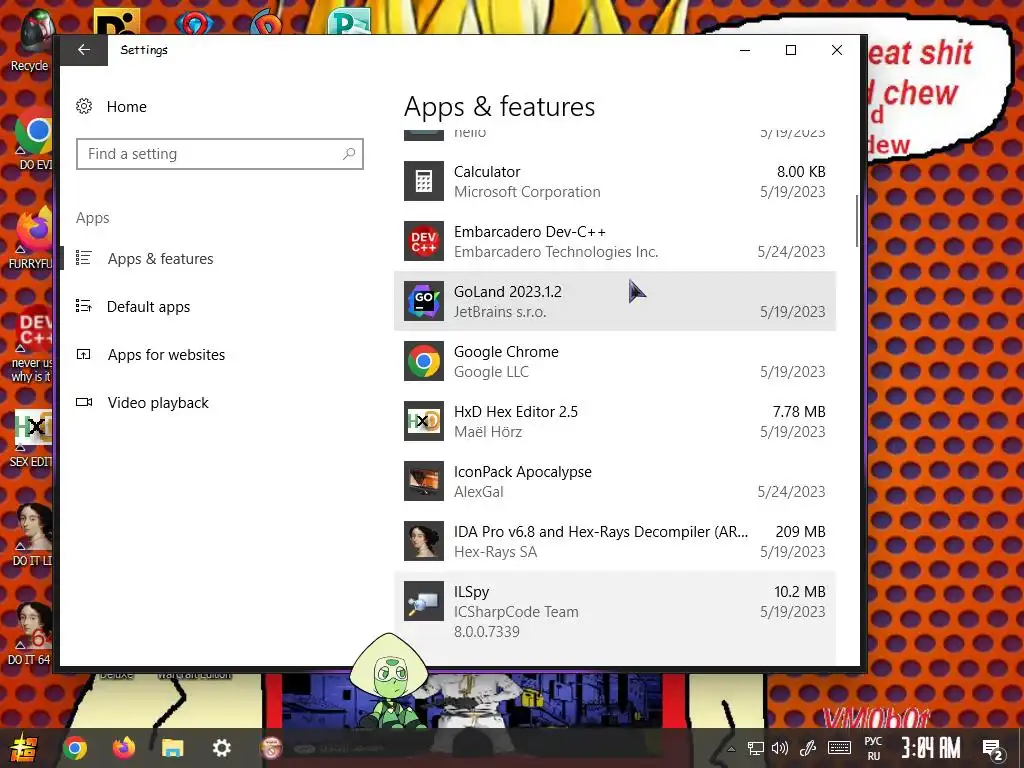Open Video playback section
The height and width of the screenshot is (768, 1024).
[158, 403]
